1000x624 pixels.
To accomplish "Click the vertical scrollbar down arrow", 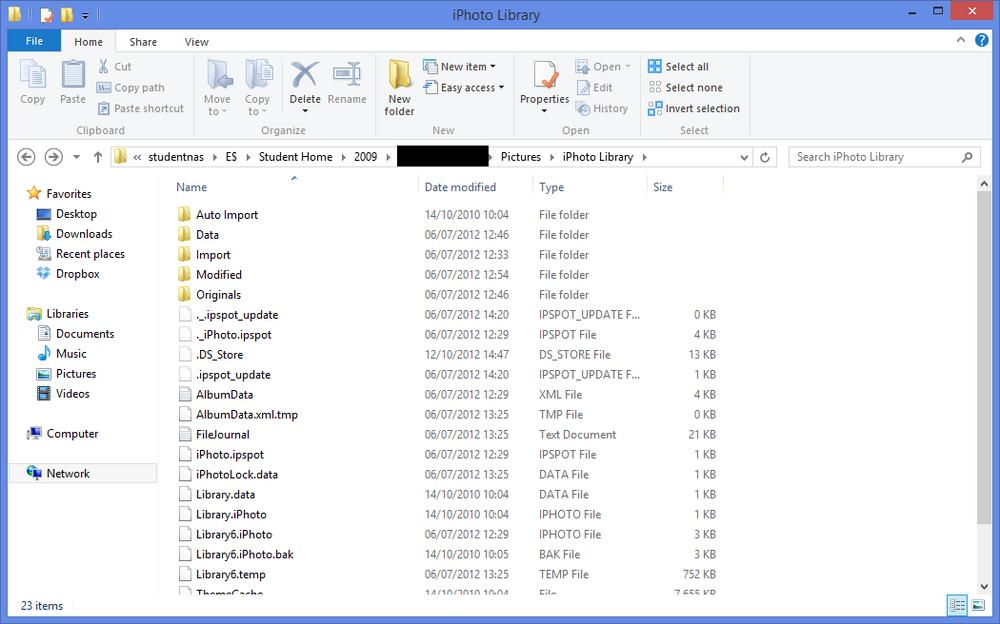I will 983,586.
